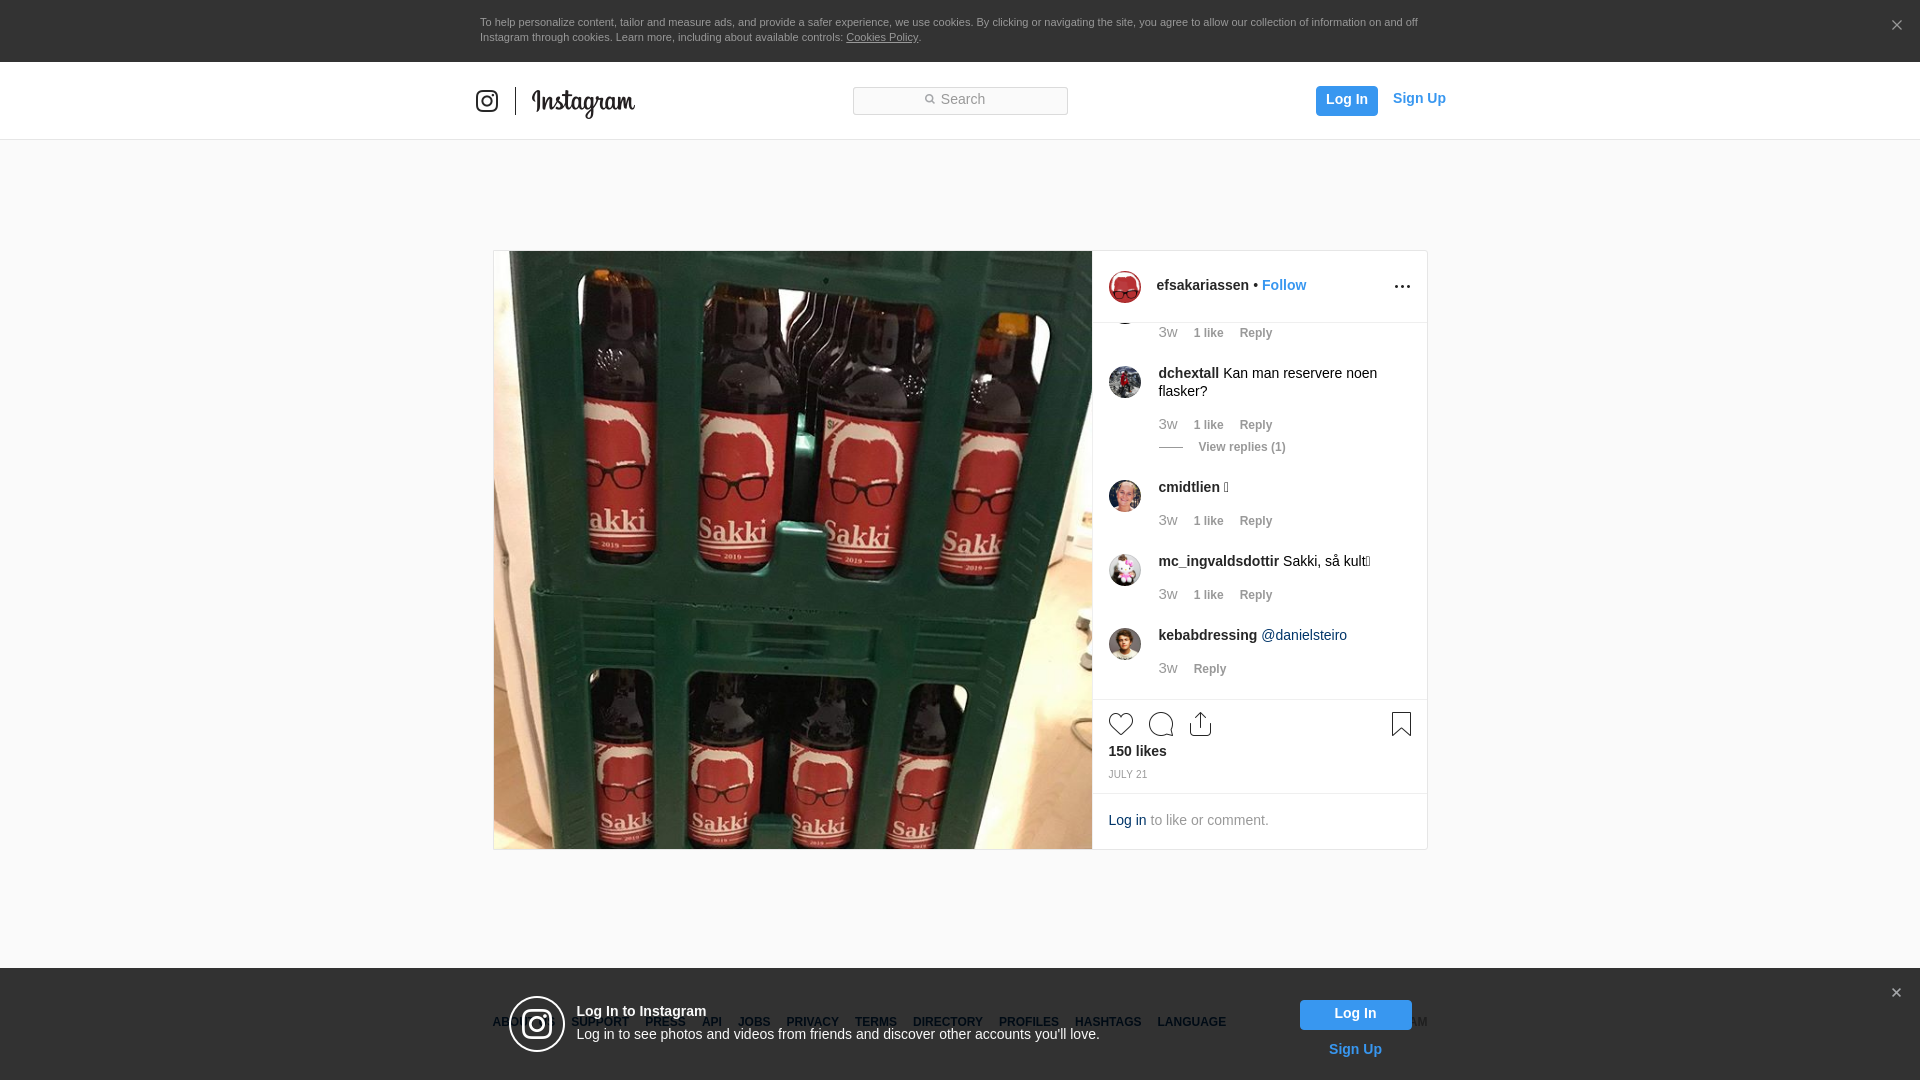The image size is (1920, 1080).
Task: Click the Log In button in header
Action: (1346, 100)
